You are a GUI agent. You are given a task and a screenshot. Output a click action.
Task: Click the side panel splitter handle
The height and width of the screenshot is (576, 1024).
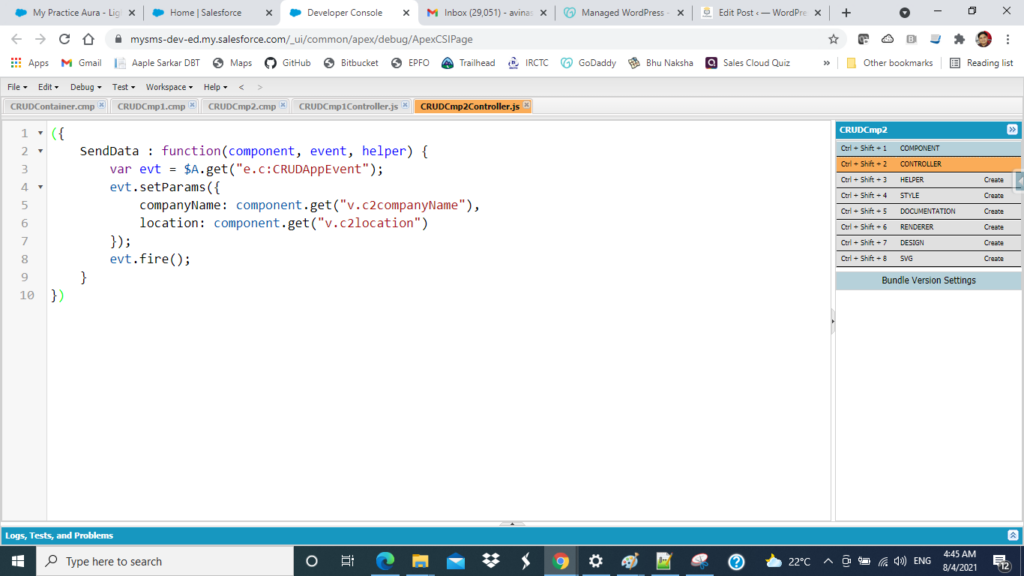(x=833, y=321)
